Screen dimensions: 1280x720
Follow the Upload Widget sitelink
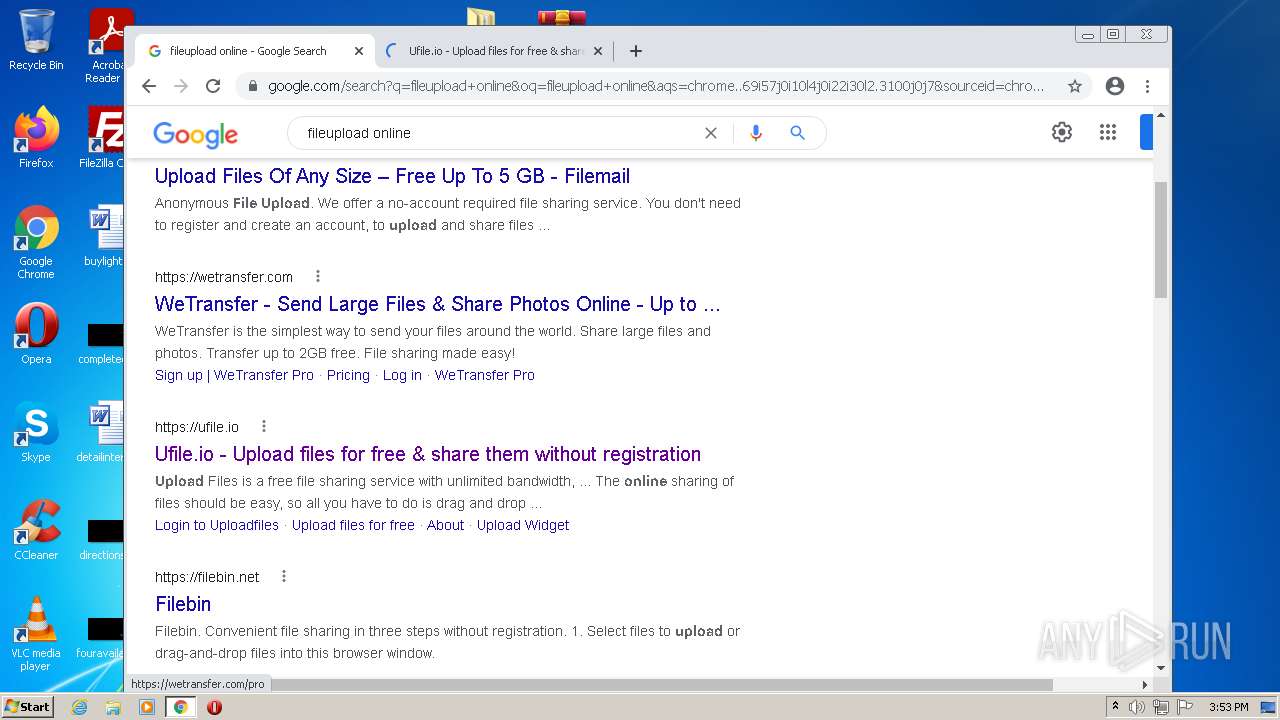click(523, 525)
